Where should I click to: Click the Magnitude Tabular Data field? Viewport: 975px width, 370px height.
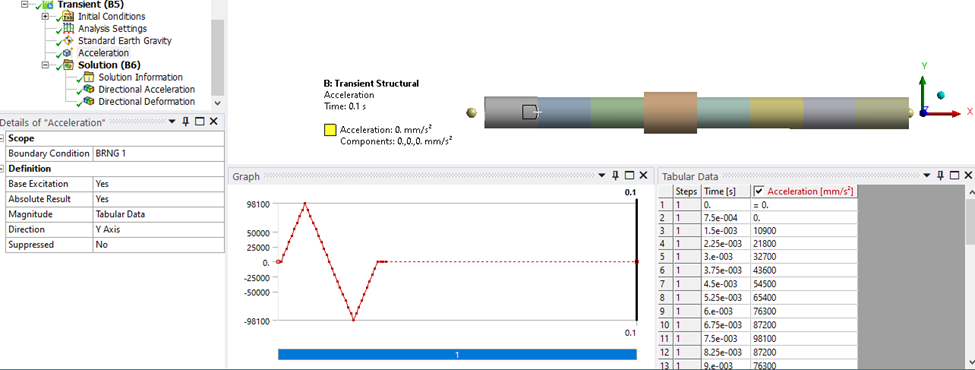(x=159, y=214)
